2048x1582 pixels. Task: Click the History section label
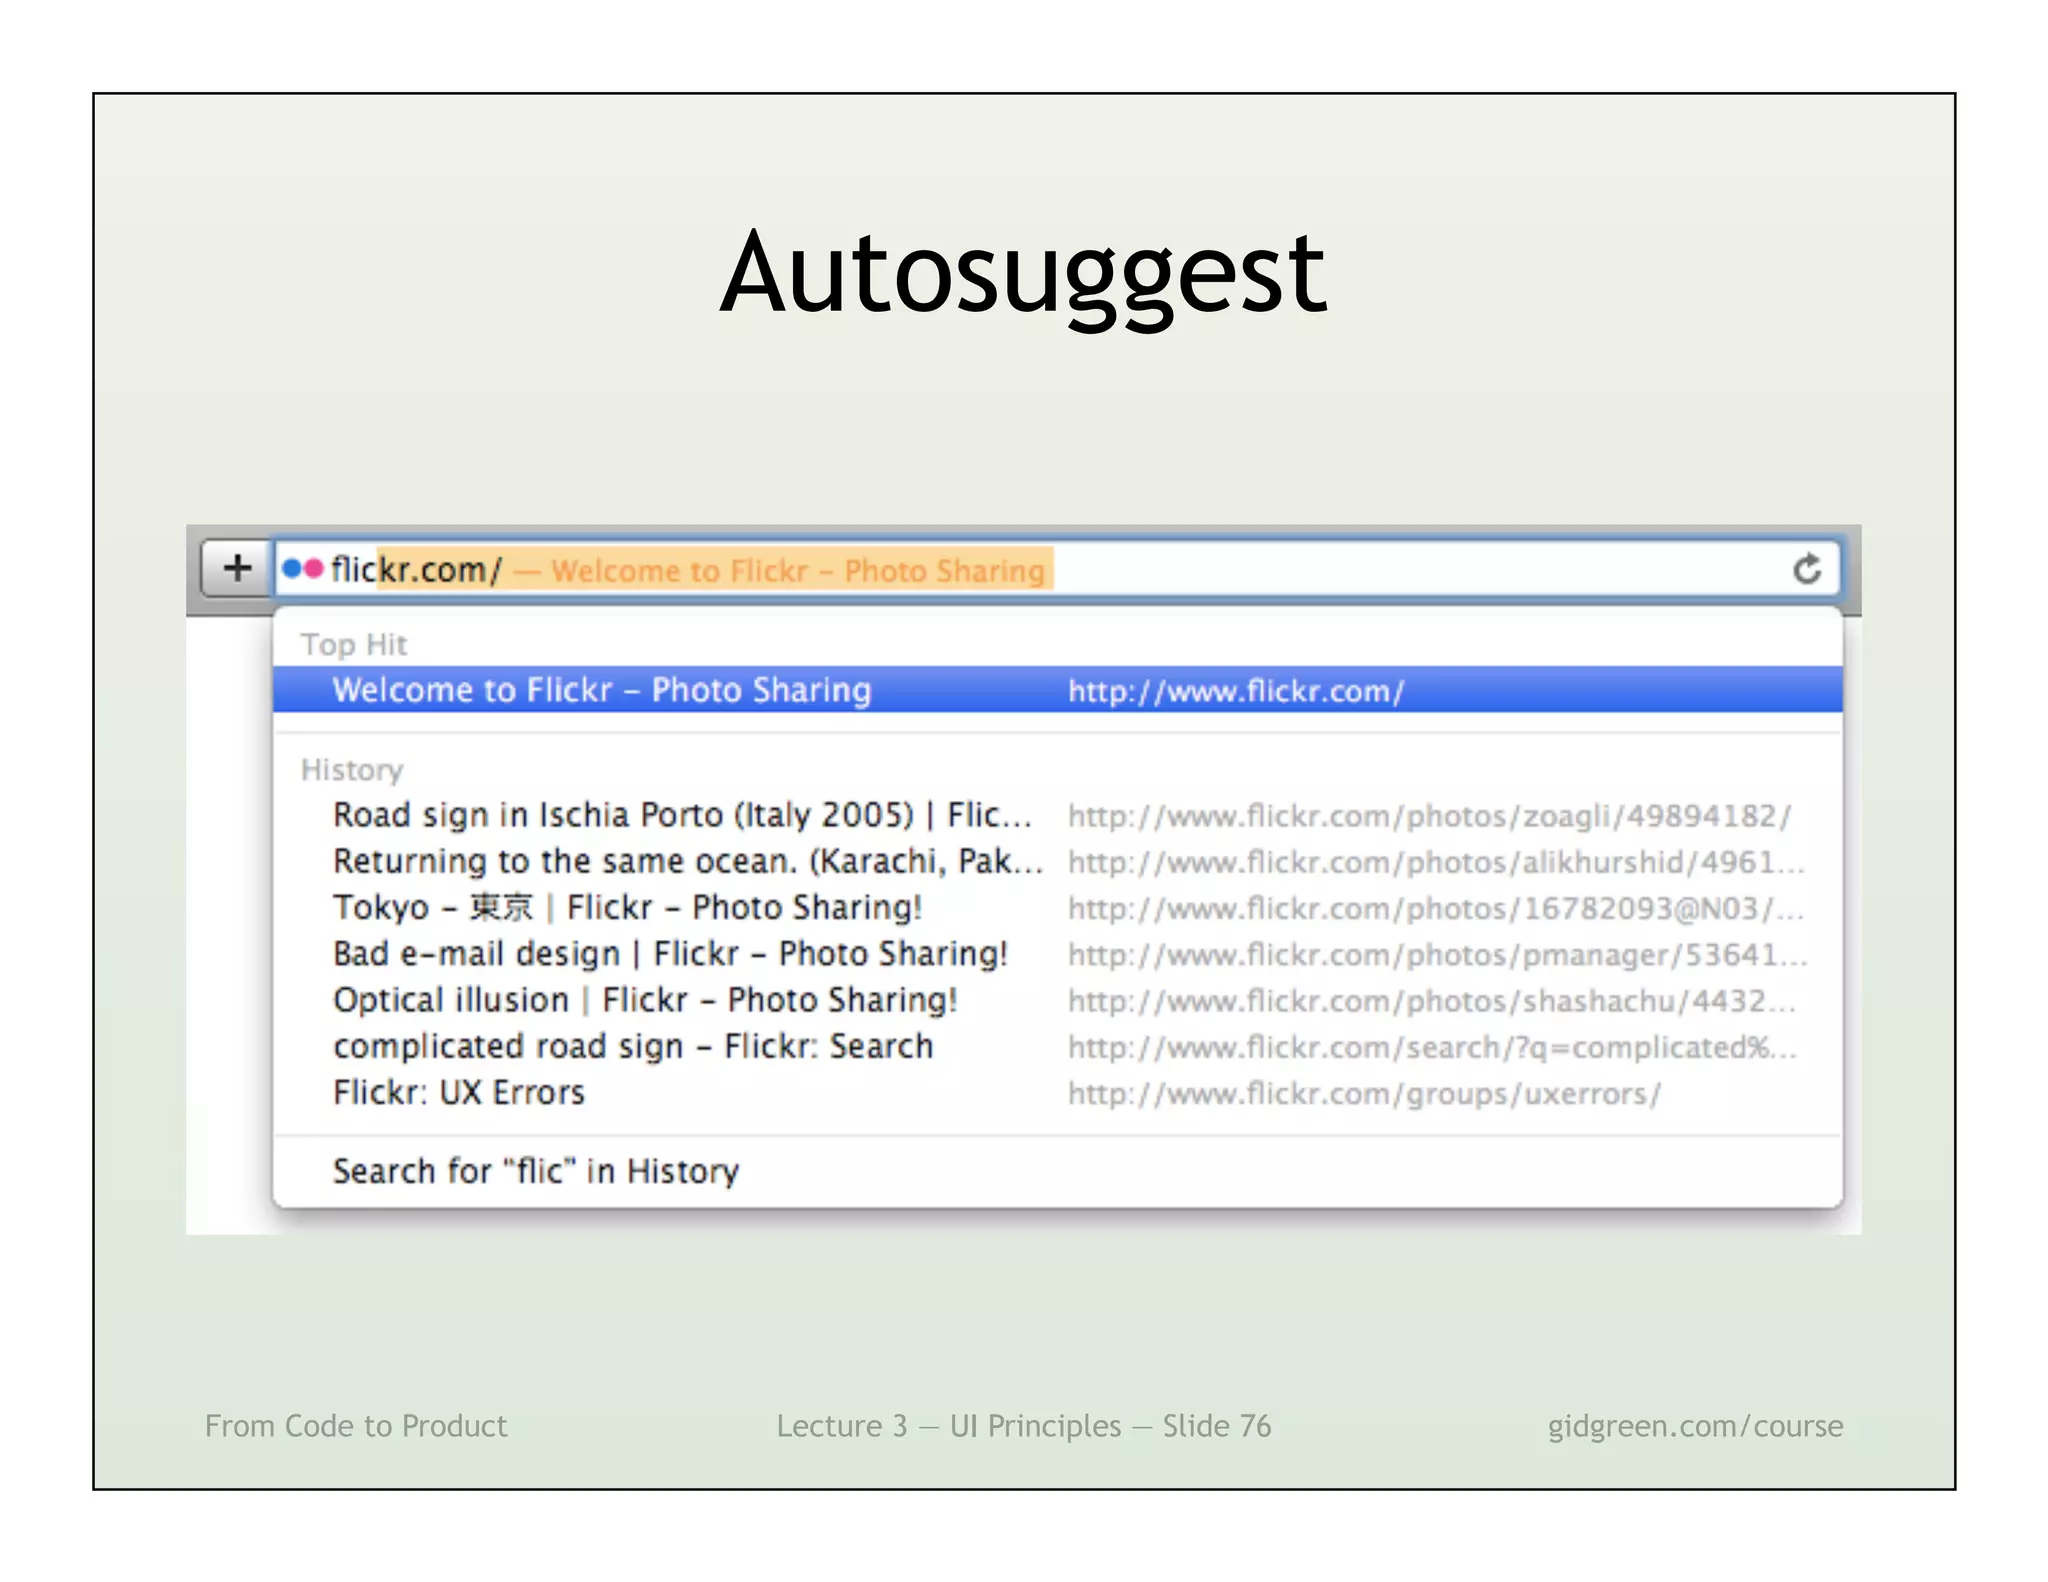(352, 769)
